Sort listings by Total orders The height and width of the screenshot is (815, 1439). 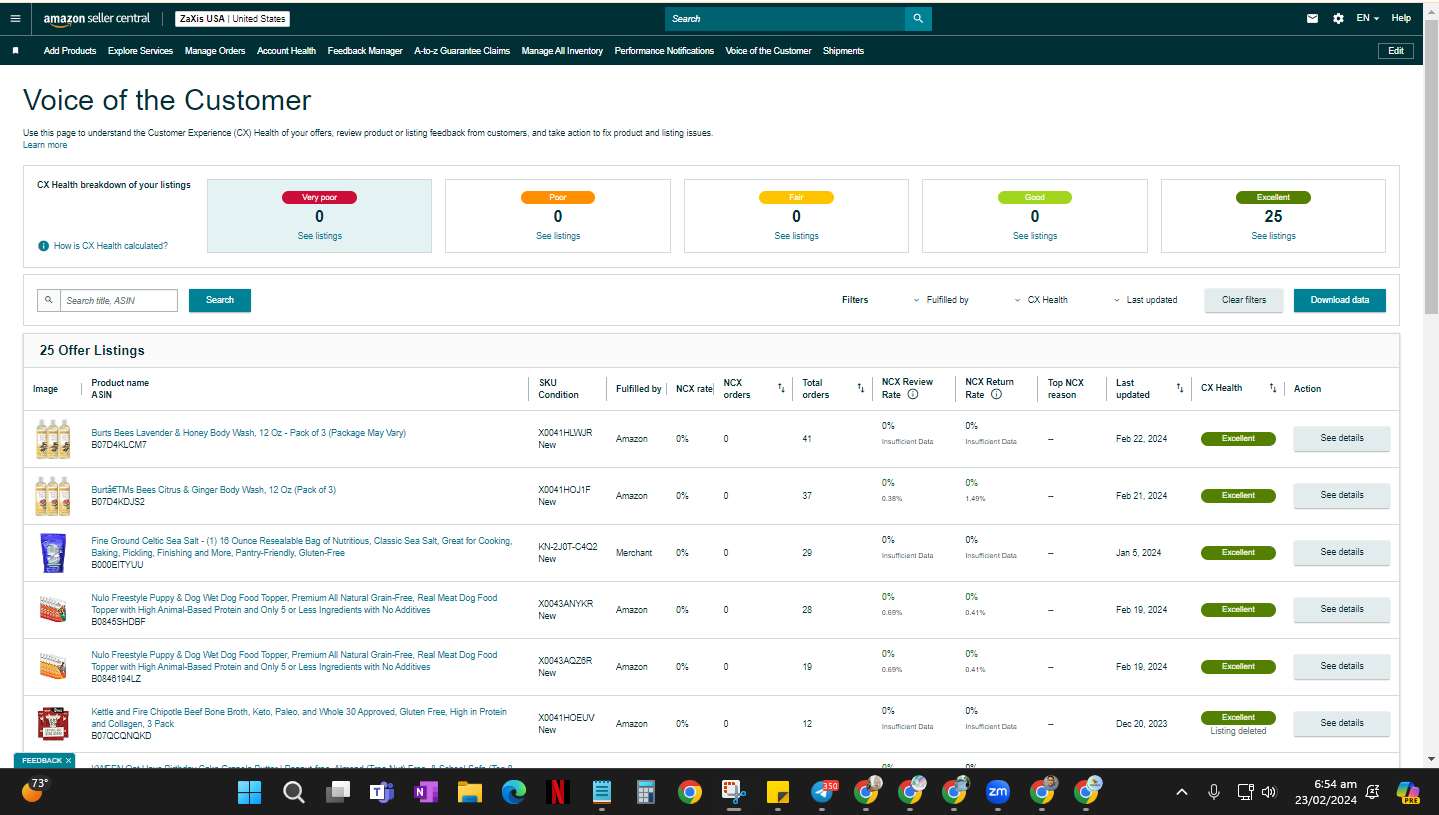[x=860, y=388]
